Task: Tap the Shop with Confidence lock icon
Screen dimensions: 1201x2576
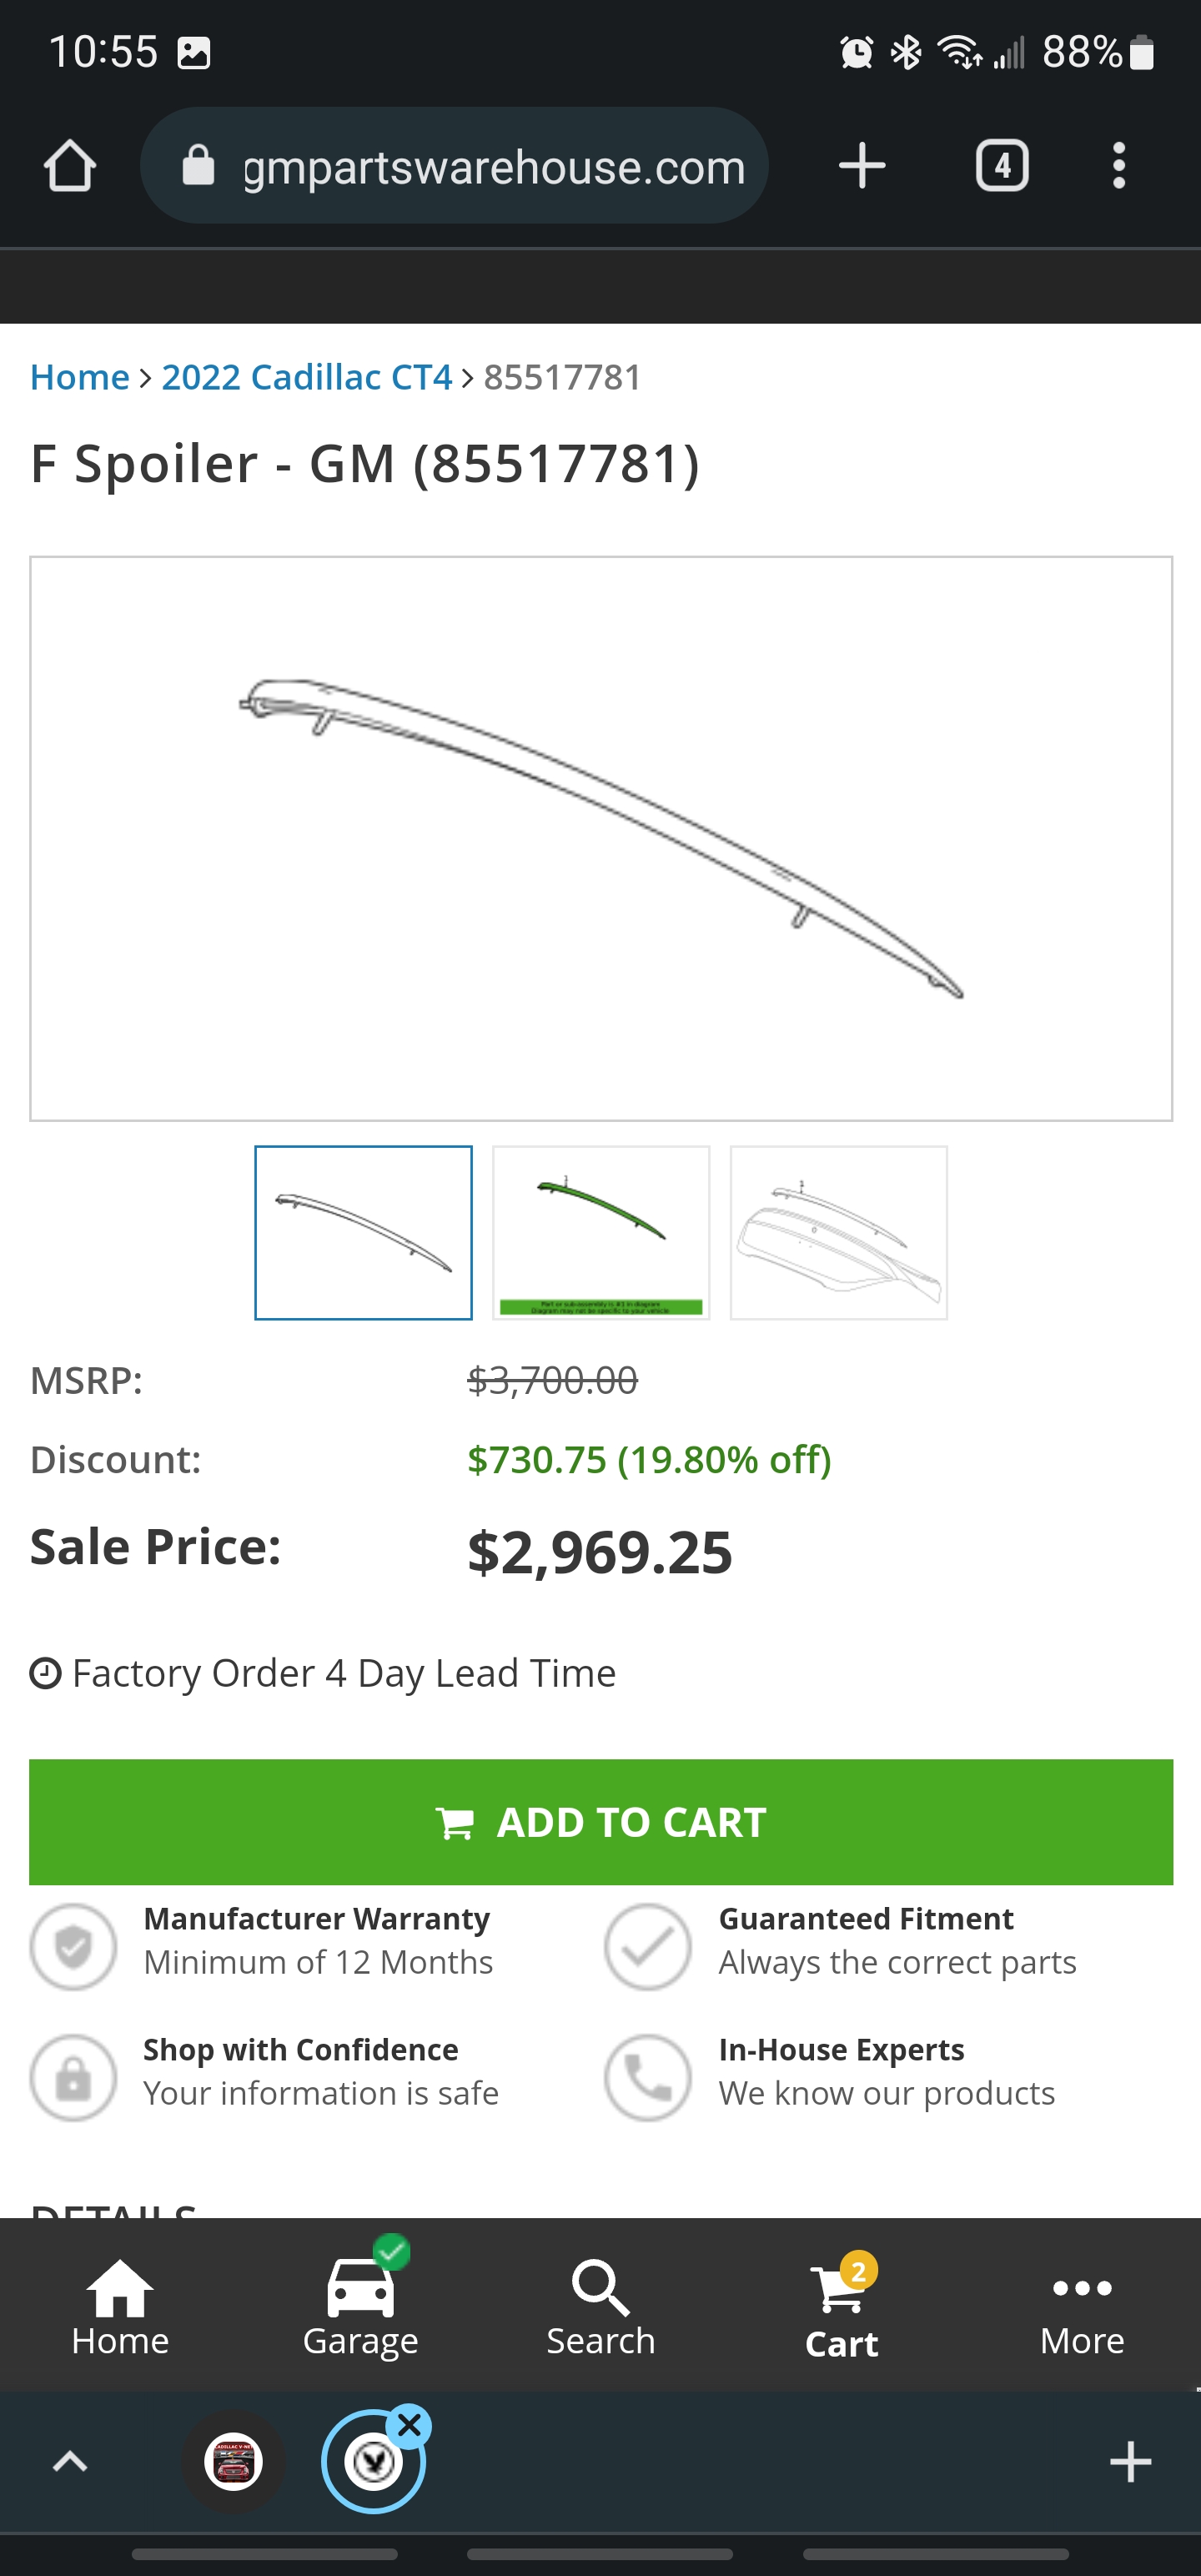Action: (73, 2078)
